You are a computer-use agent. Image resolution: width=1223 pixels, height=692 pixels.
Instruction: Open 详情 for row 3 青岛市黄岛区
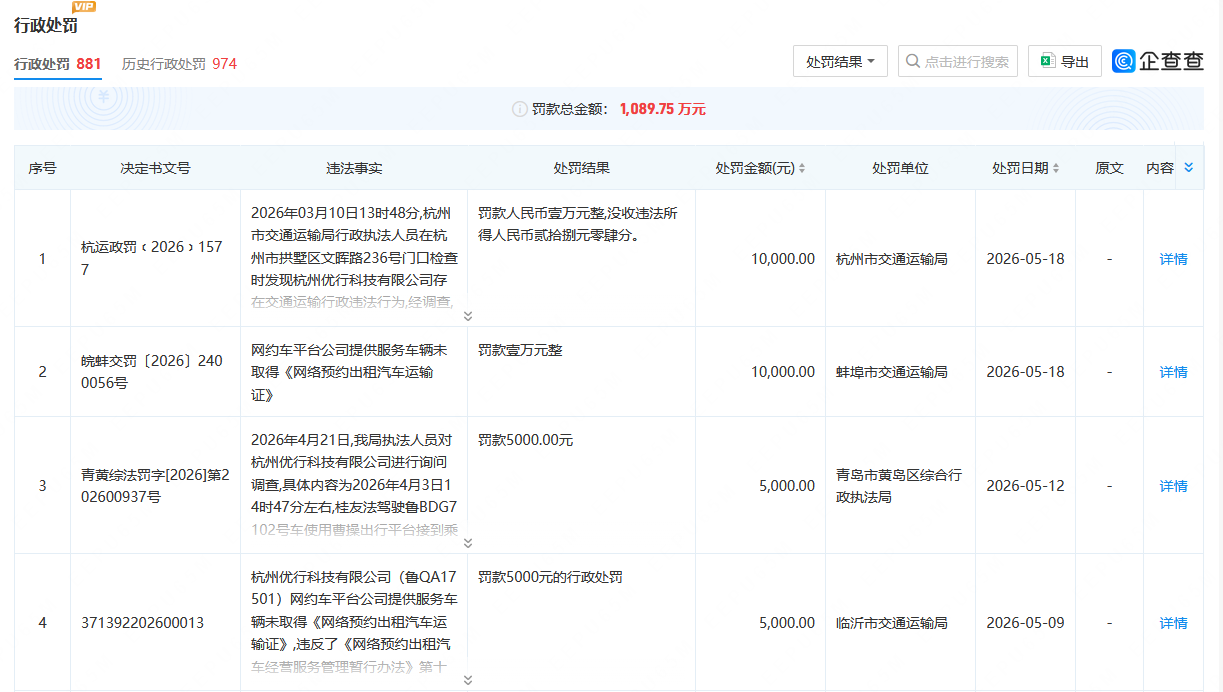(x=1173, y=486)
